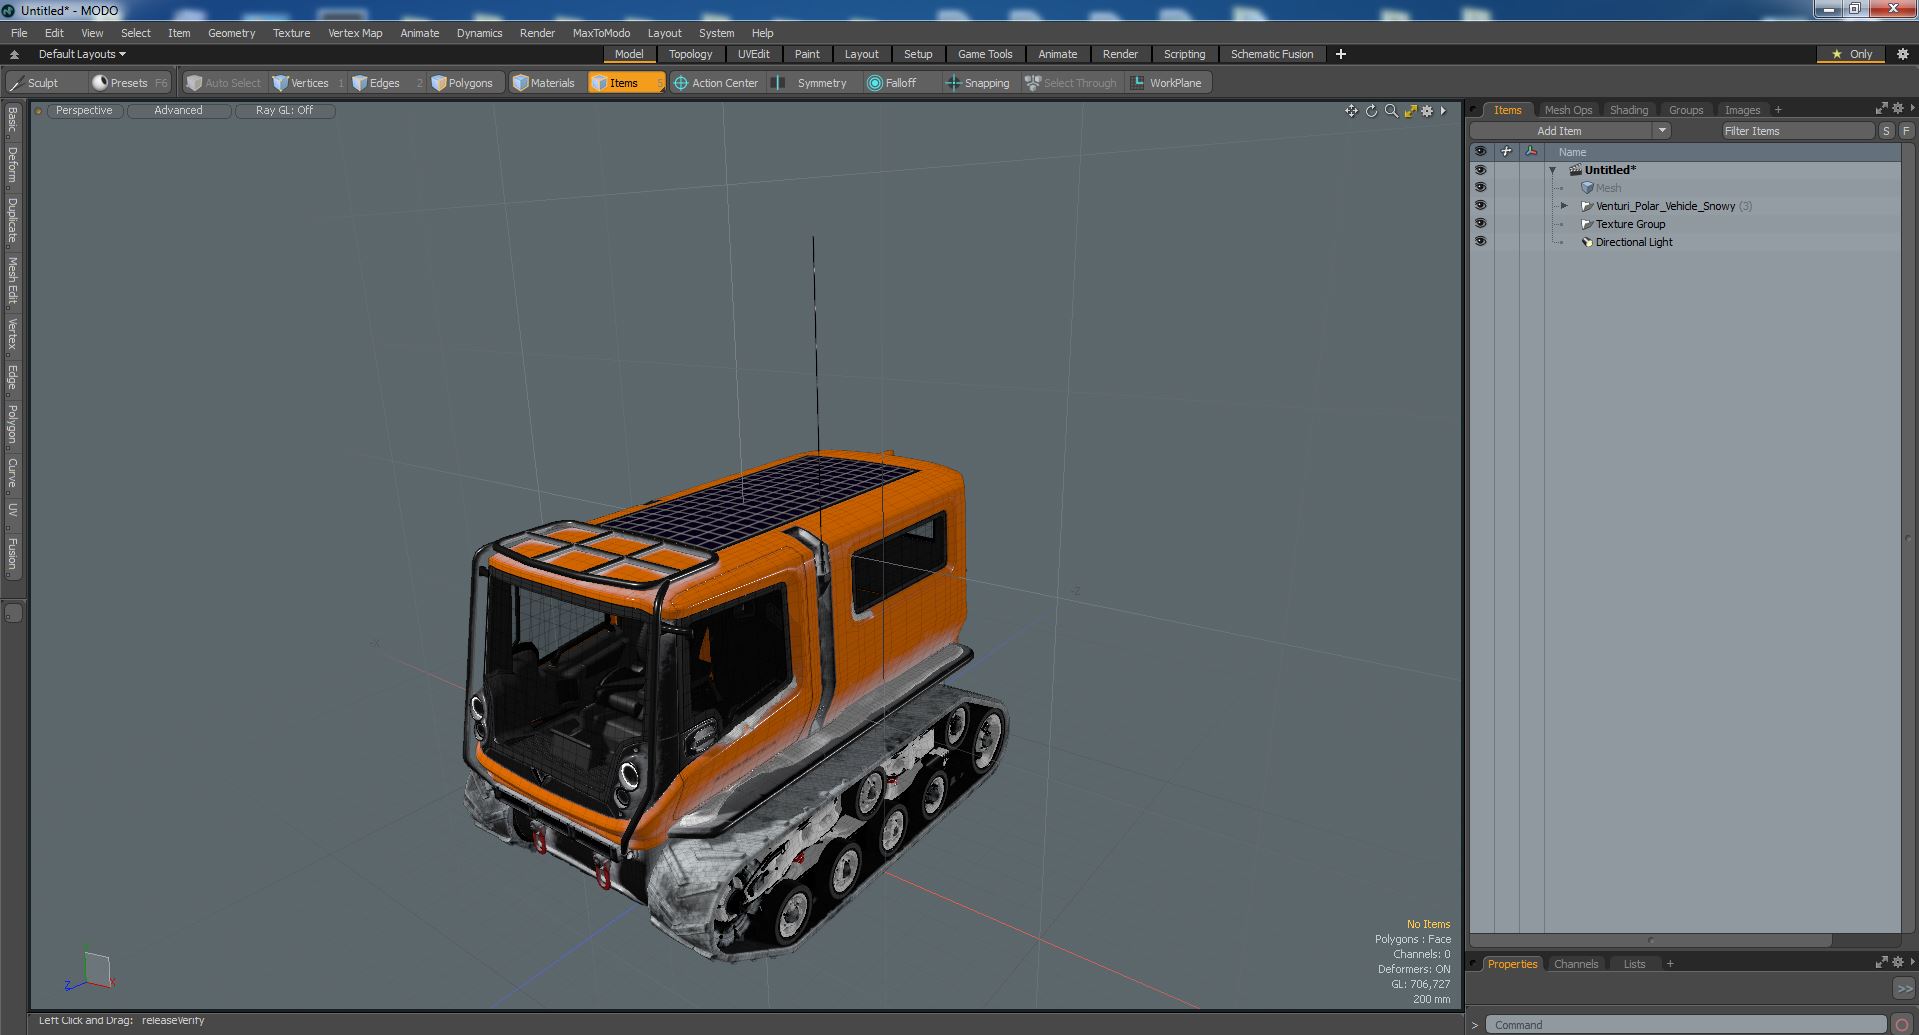Click the Add Item button
Screen dimensions: 1919x1035
coord(1560,131)
